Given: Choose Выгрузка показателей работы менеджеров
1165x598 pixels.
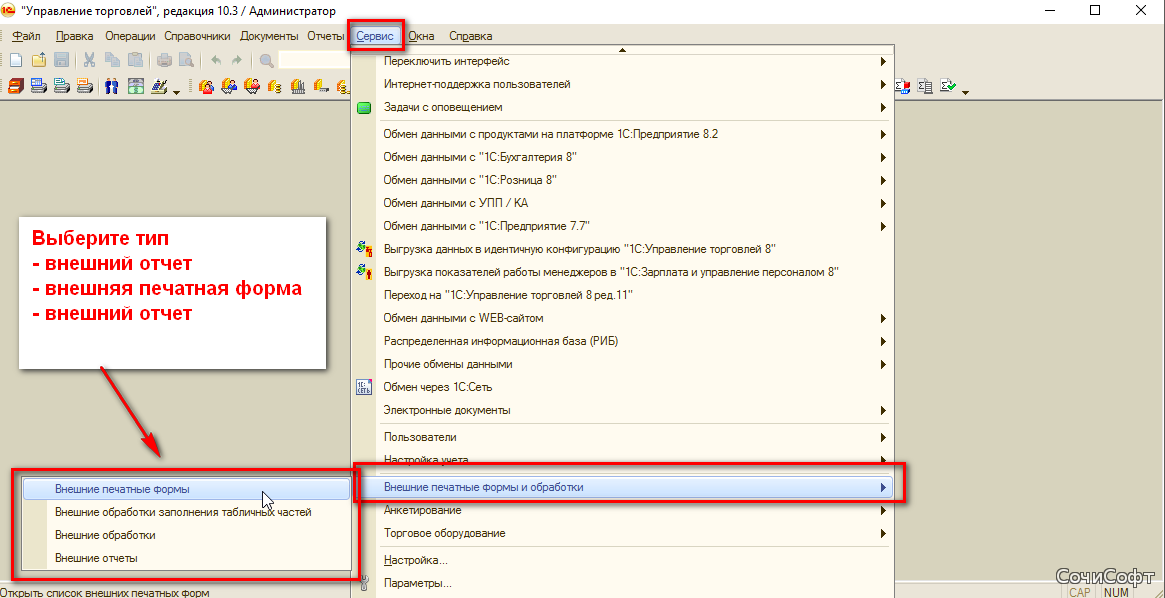Looking at the screenshot, I should [x=623, y=272].
